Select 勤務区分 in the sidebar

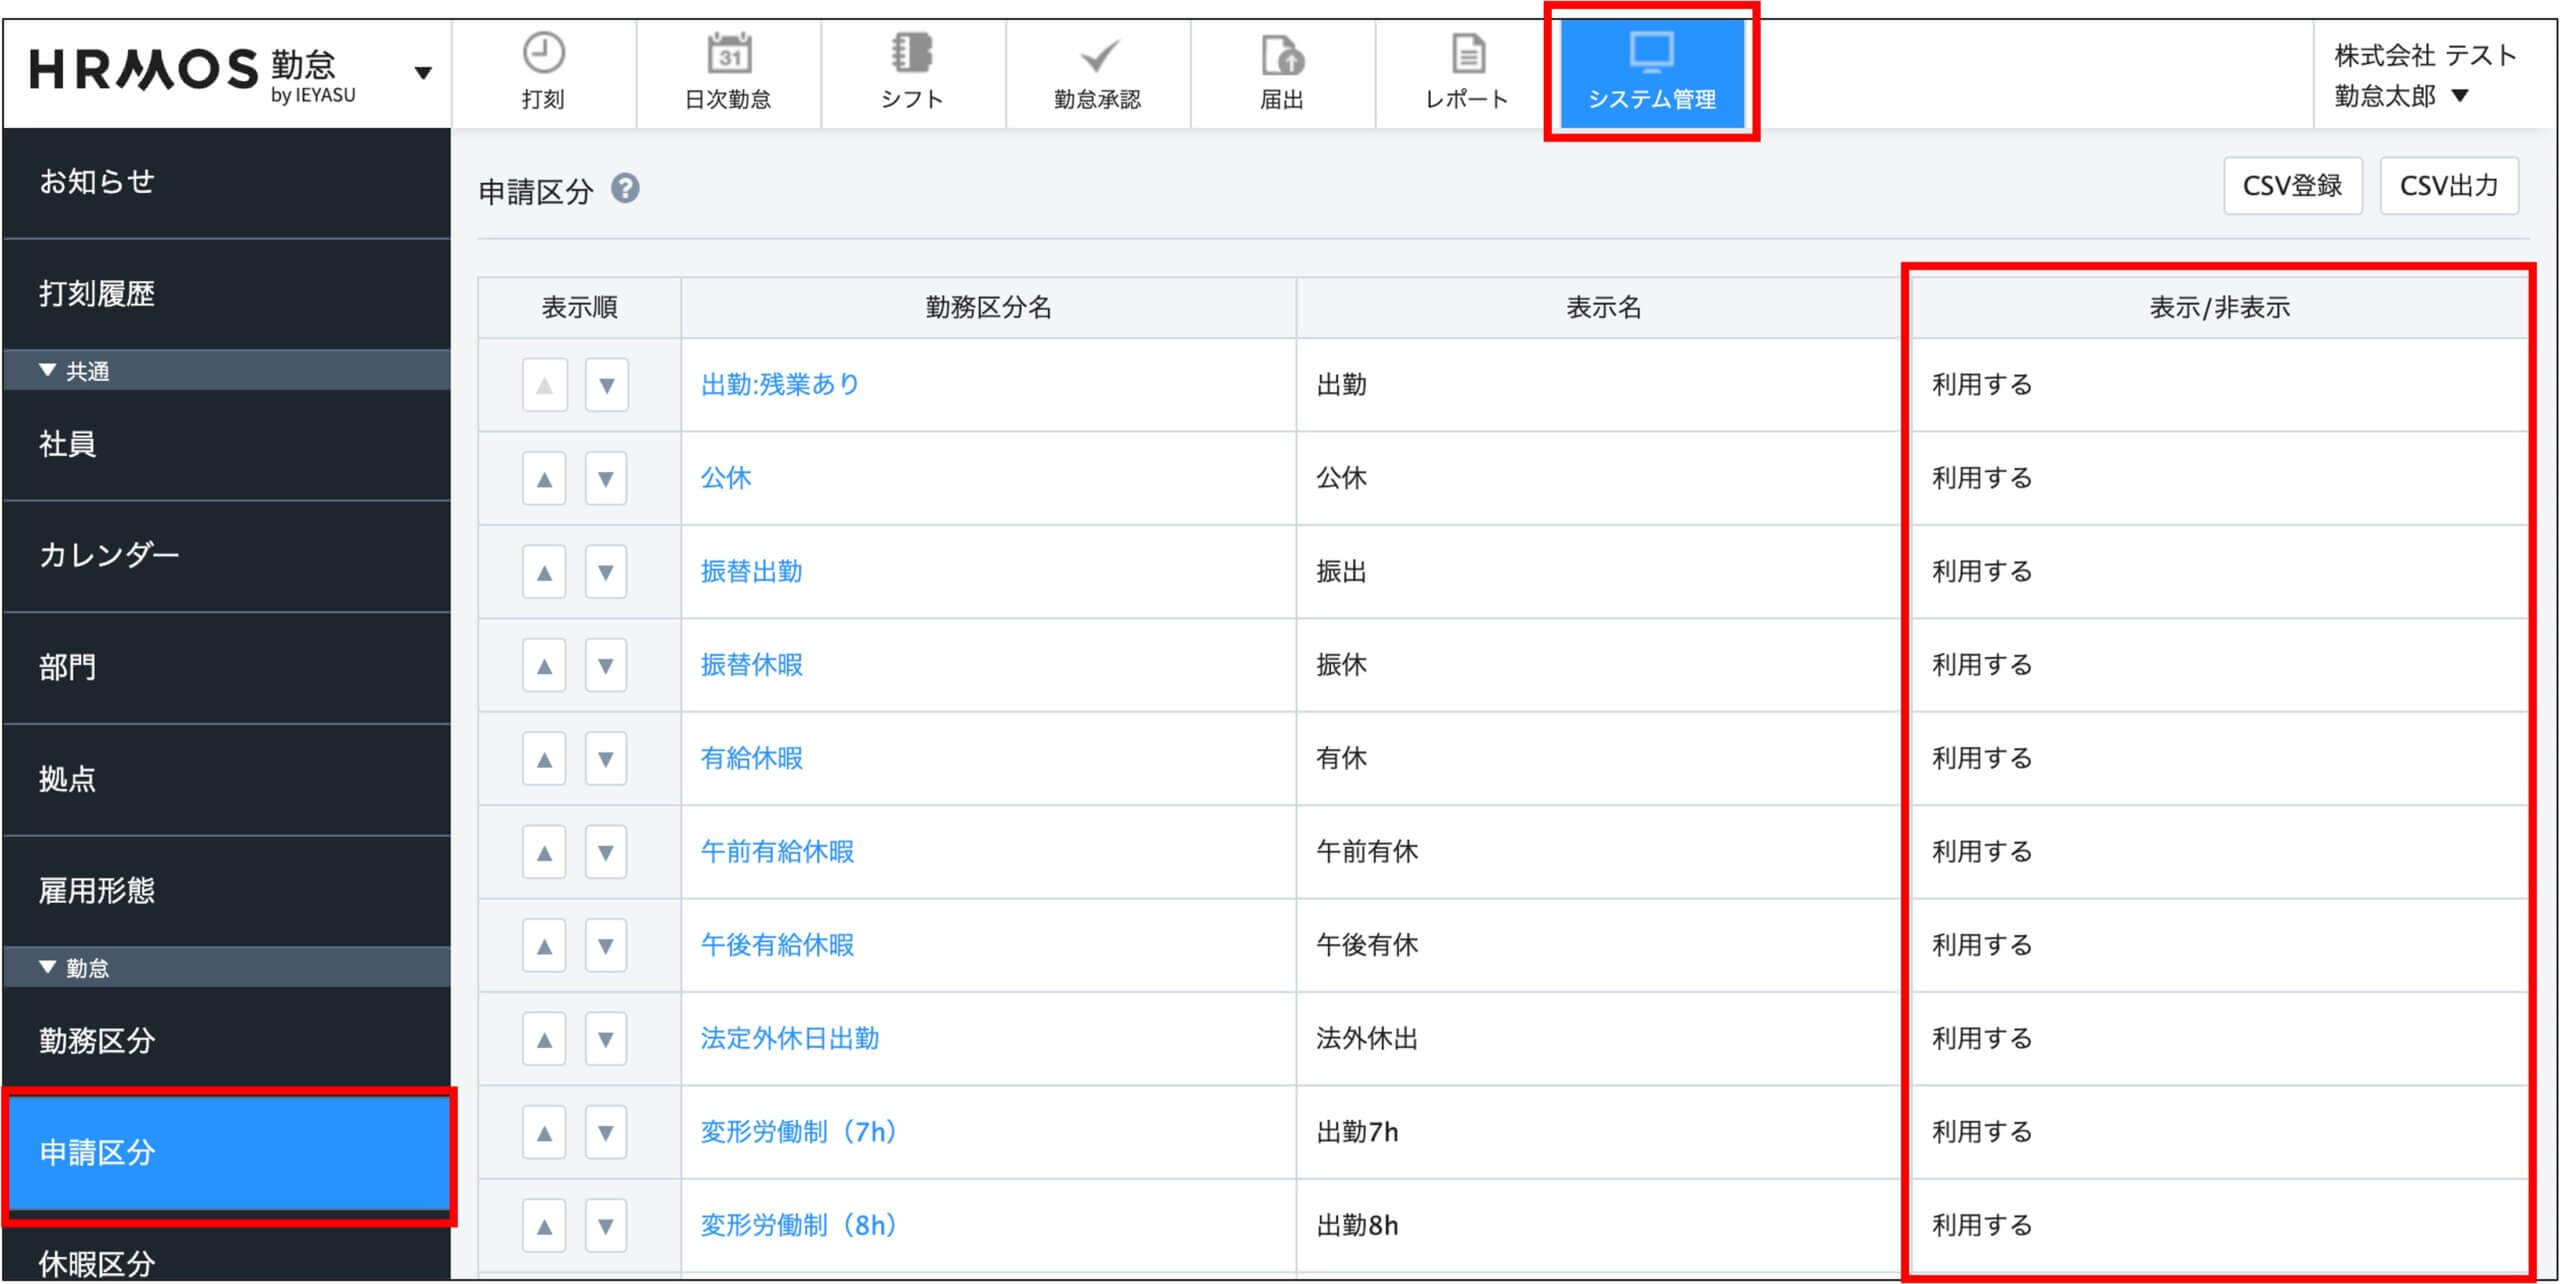click(x=97, y=1041)
